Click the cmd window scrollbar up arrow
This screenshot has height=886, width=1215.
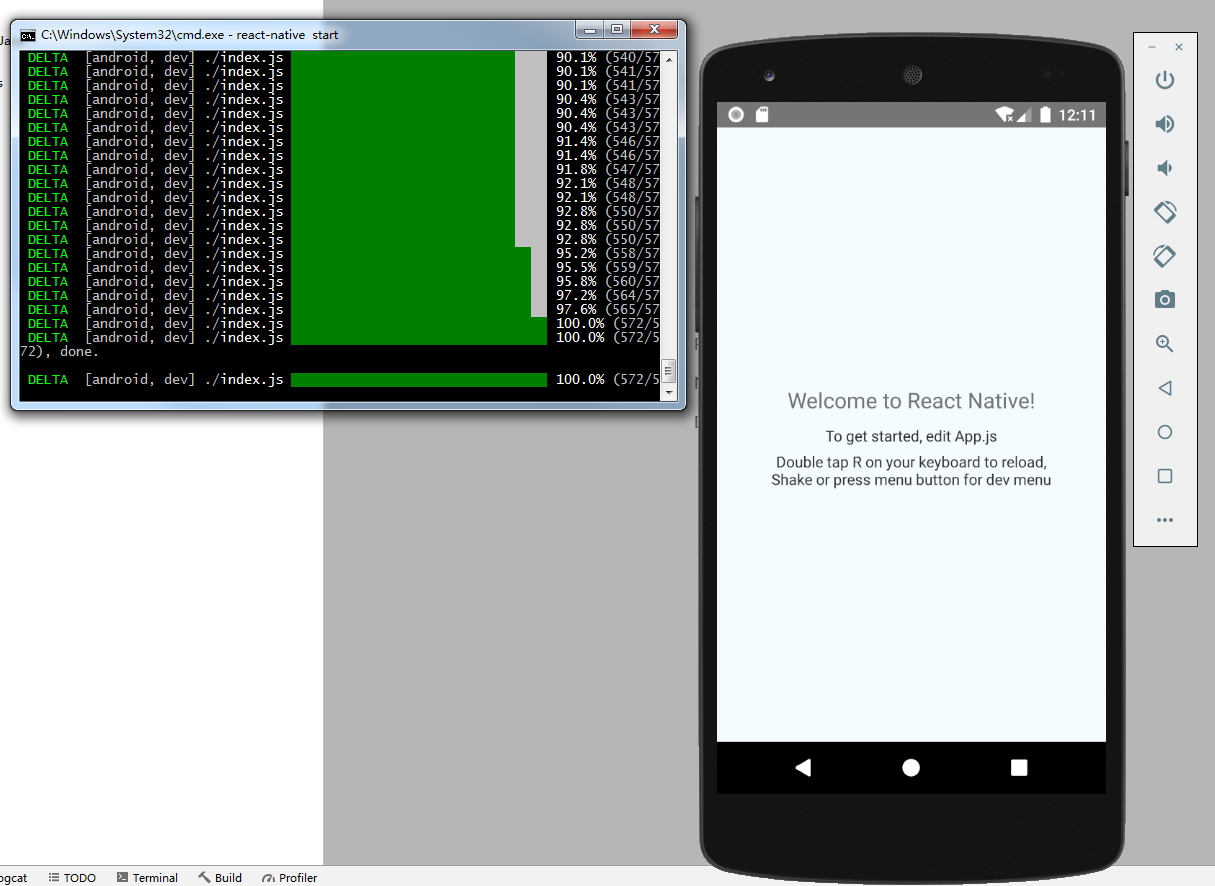(x=669, y=59)
